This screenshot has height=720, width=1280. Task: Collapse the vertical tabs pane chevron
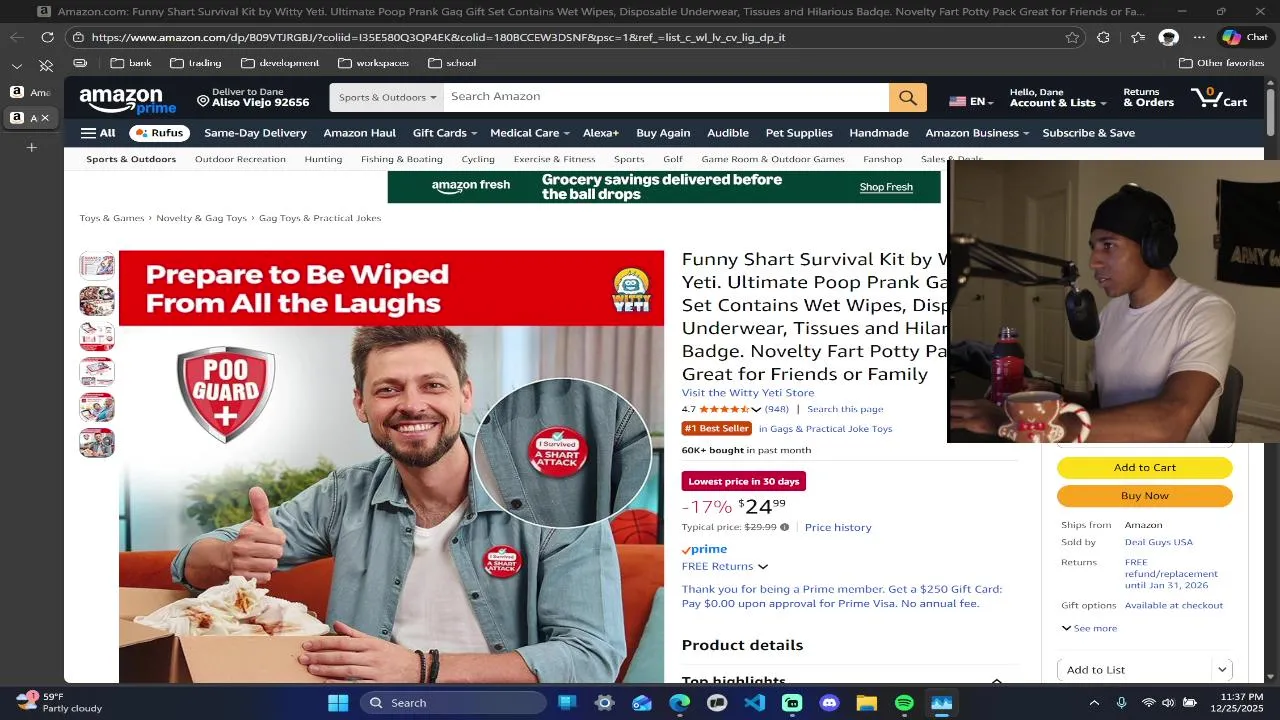16,66
